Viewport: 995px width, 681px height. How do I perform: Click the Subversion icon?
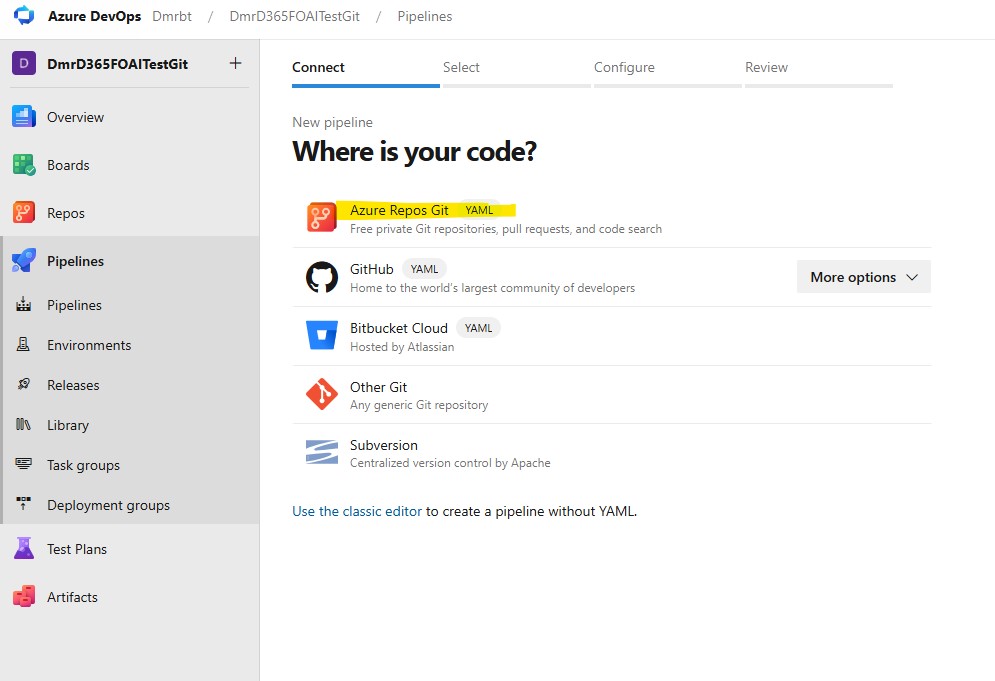pos(322,453)
